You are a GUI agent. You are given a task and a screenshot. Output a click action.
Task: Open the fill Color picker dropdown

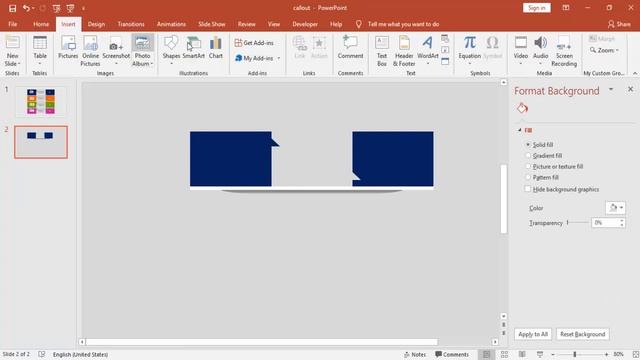click(x=616, y=208)
